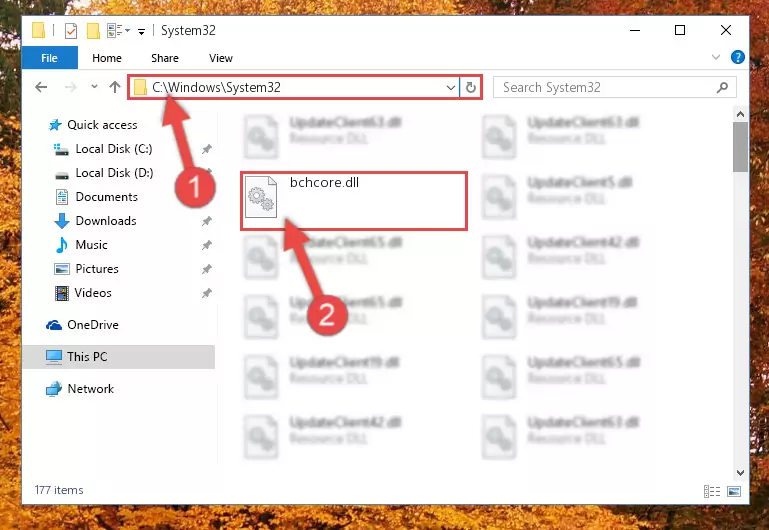Open the Explorer help icon
769x530 pixels.
738,57
